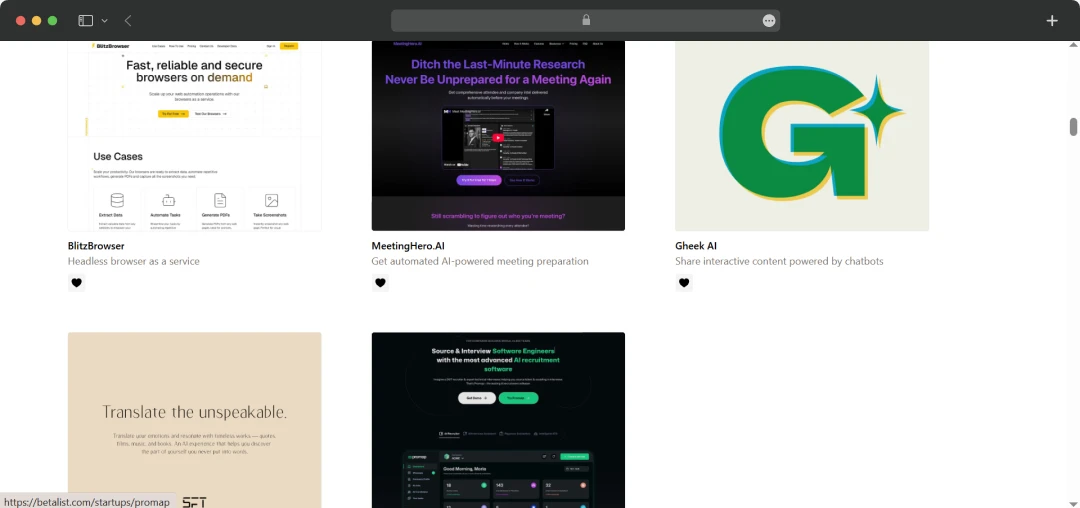Like Gheek AI with its heart icon
The image size is (1080, 508).
(684, 283)
